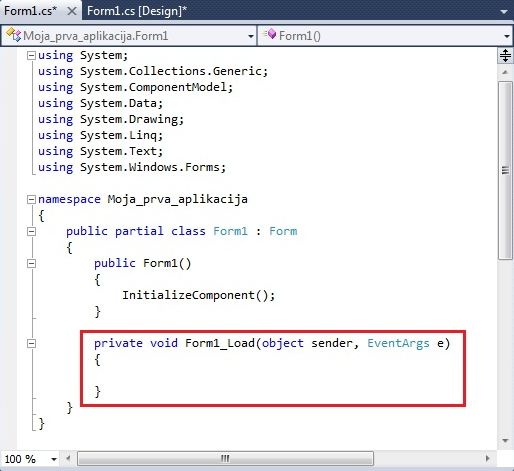Screen dimensions: 514x471
Task: Click the horizontal scrollbar left arrow
Action: tap(68, 458)
